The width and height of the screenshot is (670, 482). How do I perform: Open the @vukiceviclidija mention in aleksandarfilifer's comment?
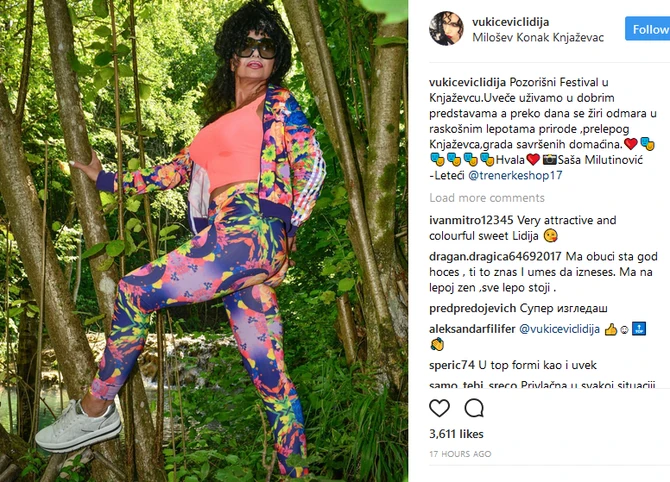pyautogui.click(x=559, y=329)
